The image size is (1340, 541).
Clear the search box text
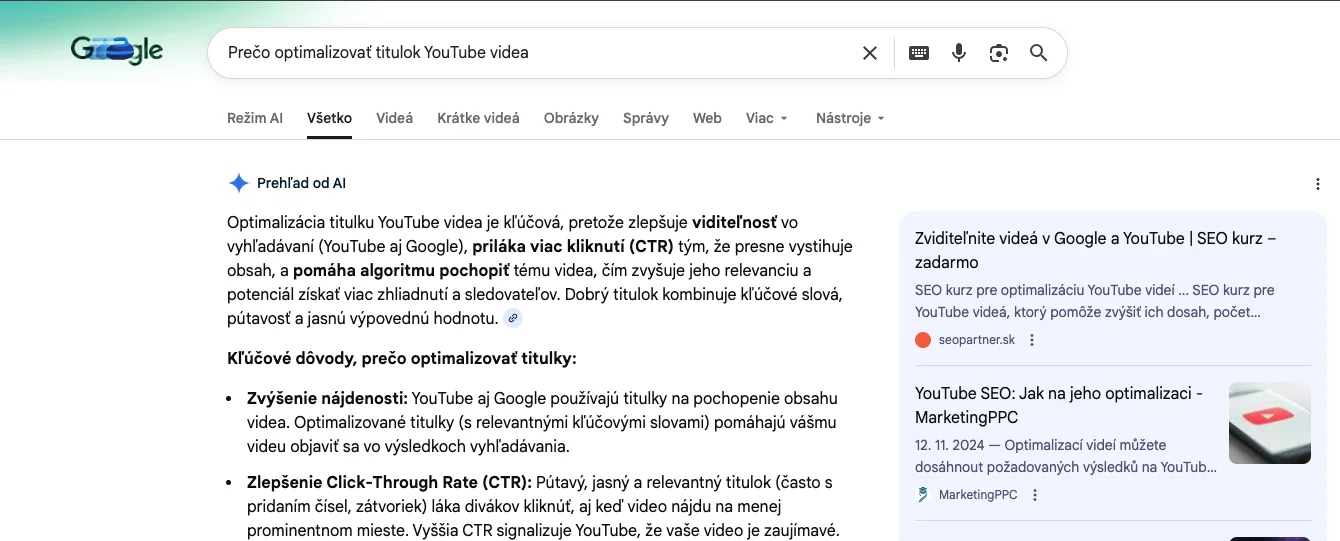point(870,53)
